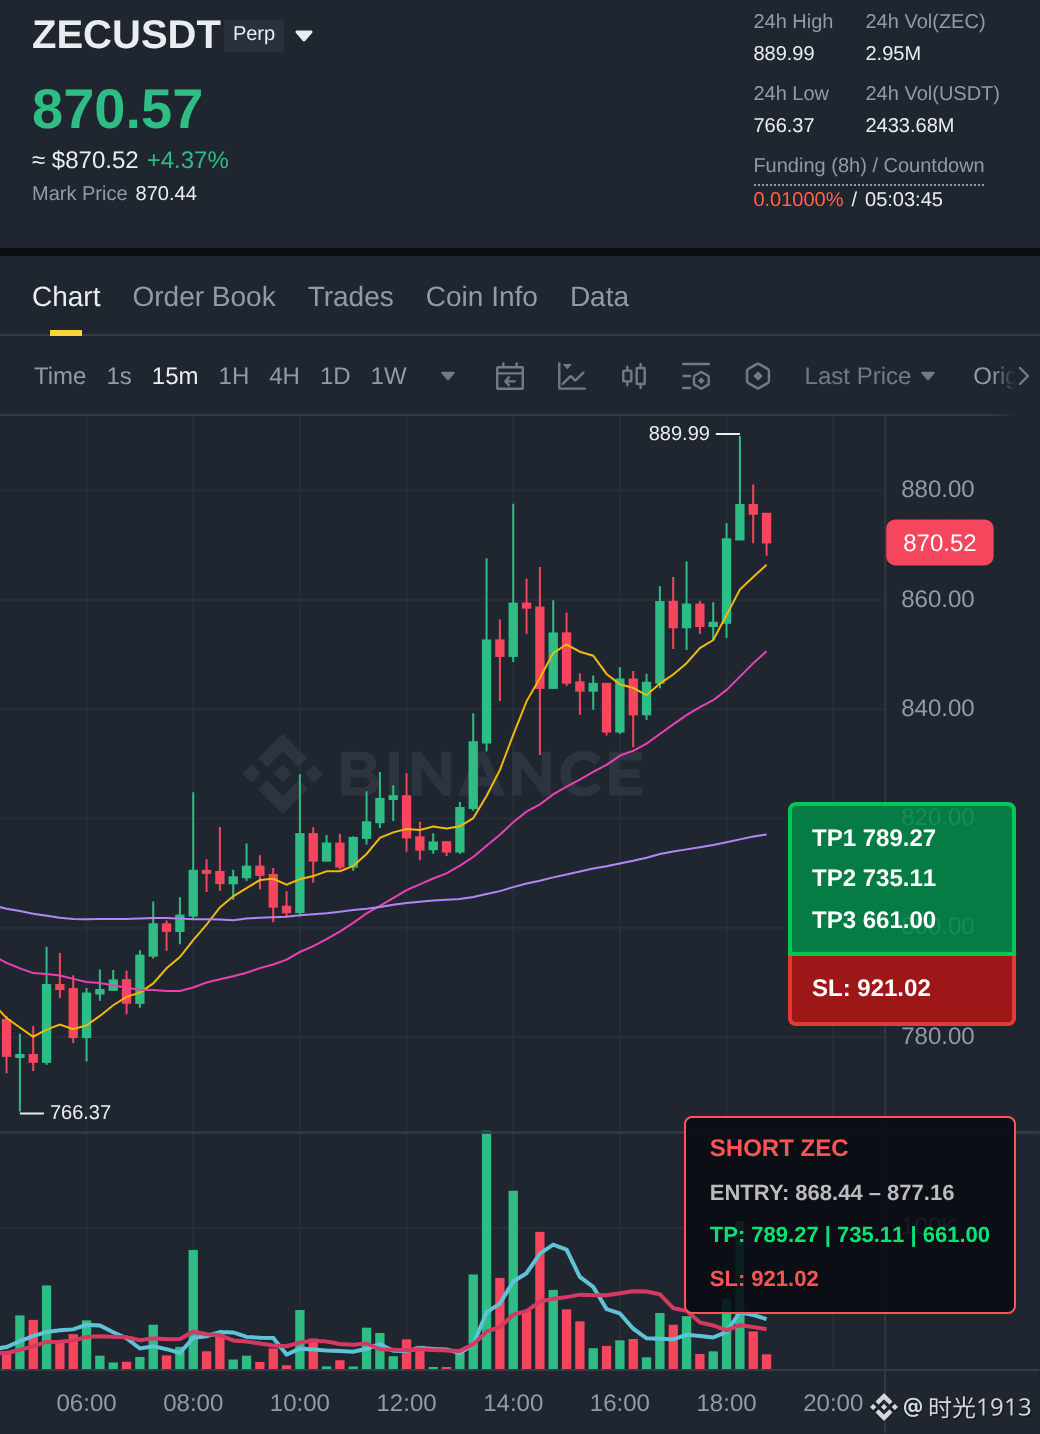The height and width of the screenshot is (1434, 1040).
Task: Switch to the Chart tab
Action: pyautogui.click(x=66, y=297)
